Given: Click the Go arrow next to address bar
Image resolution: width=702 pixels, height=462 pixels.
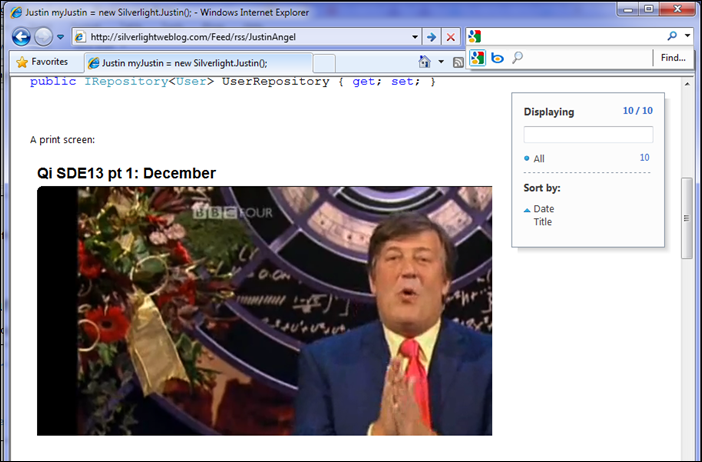Looking at the screenshot, I should pos(431,37).
